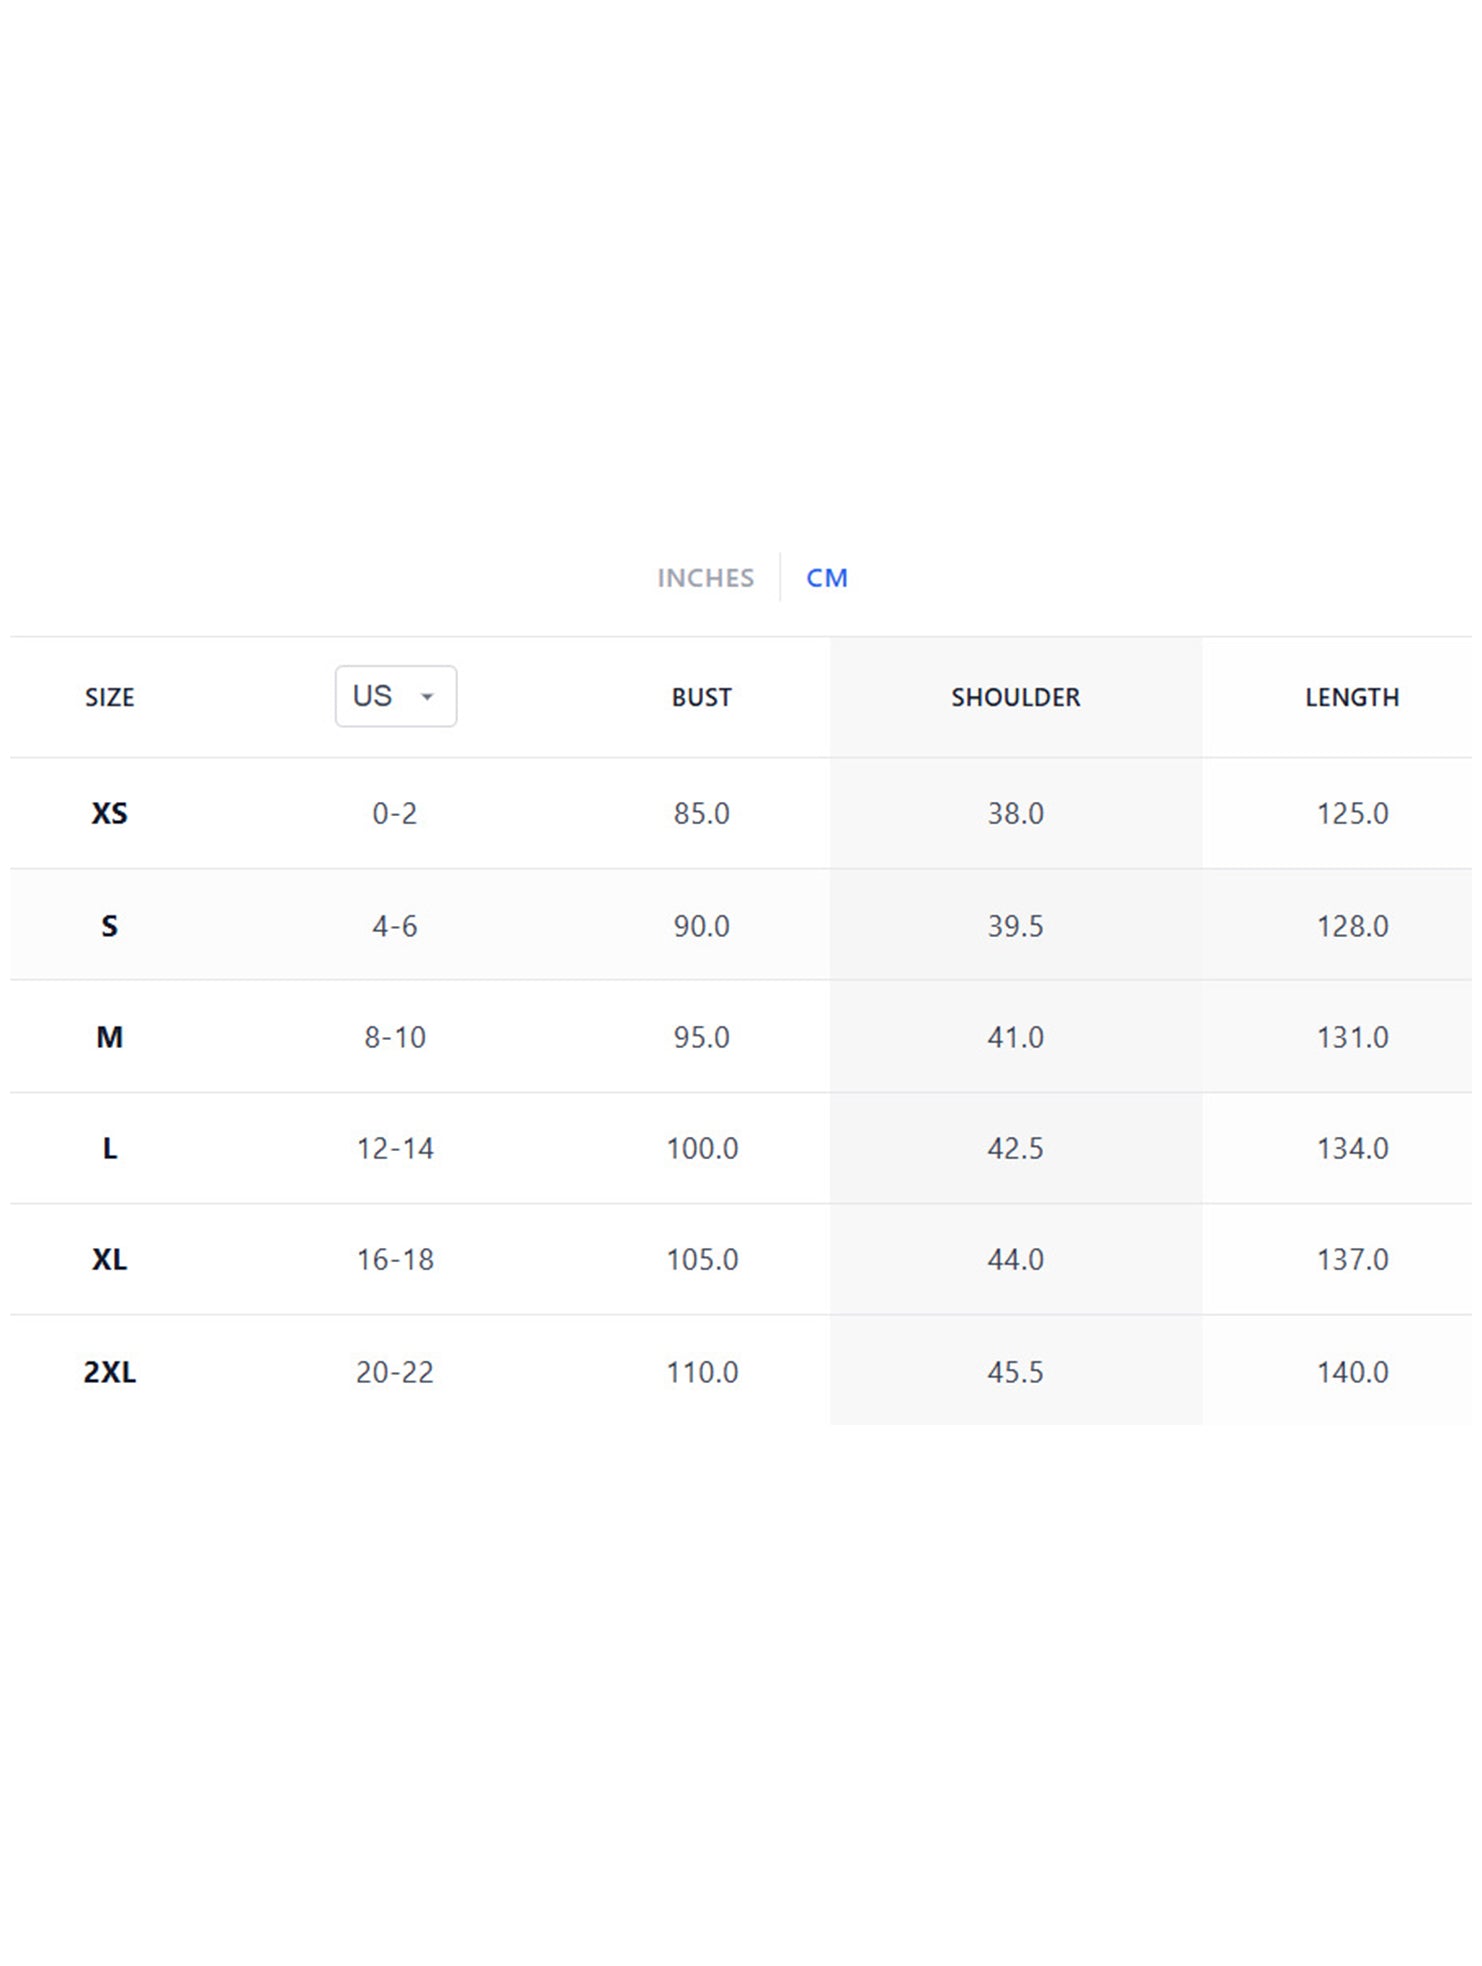Click the 140.0 length measurement cell
This screenshot has height=1966, width=1482.
(1352, 1372)
